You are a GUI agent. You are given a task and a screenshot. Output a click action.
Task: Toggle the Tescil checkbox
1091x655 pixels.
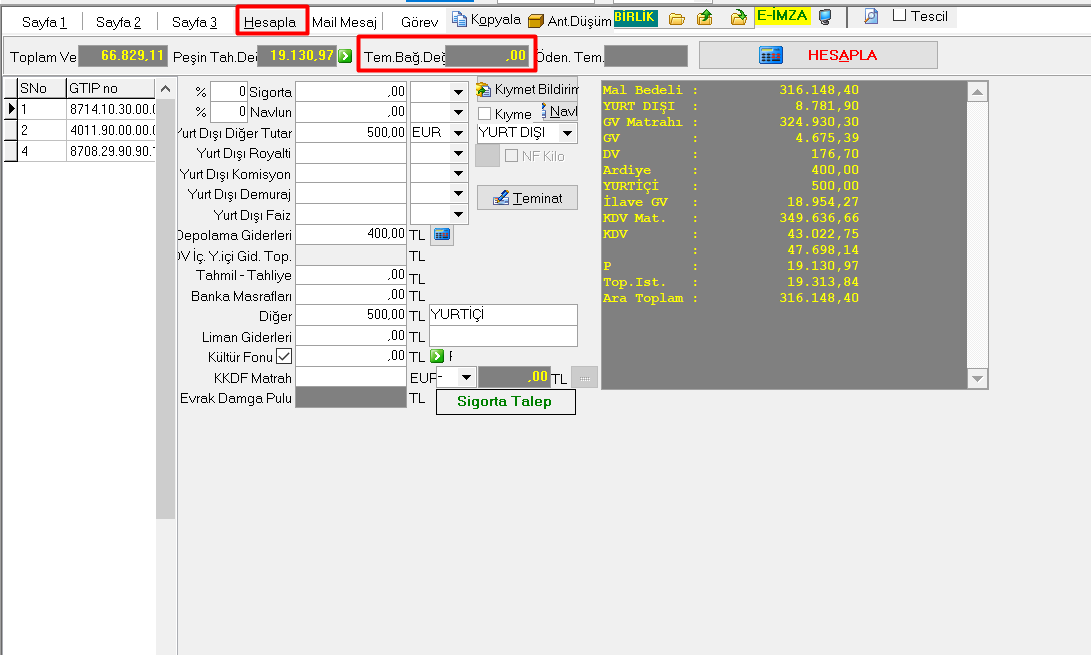pos(900,15)
